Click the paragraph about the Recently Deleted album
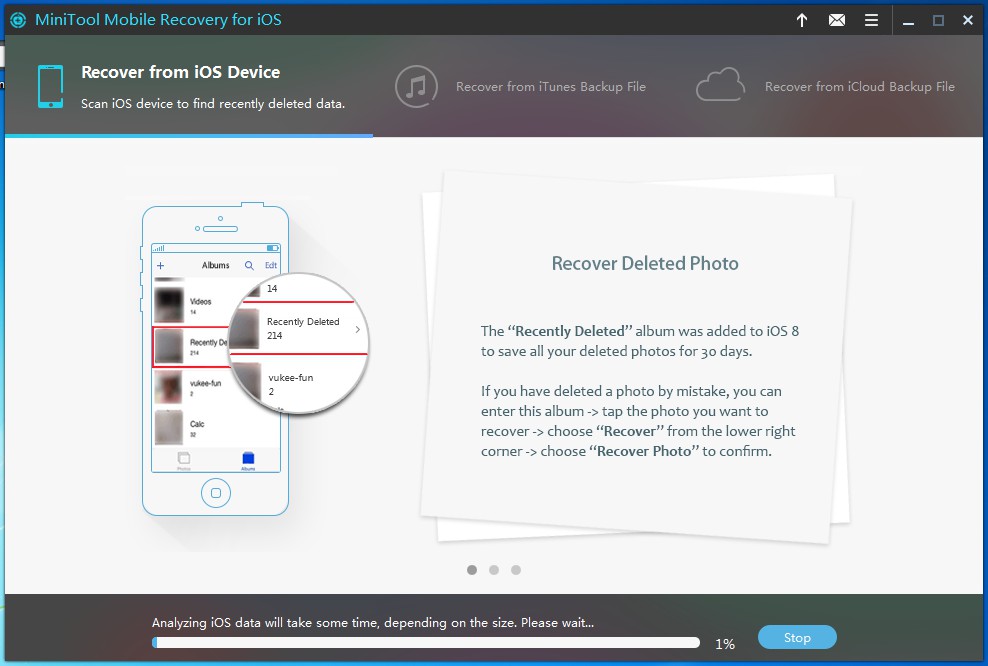This screenshot has width=988, height=666. click(640, 341)
